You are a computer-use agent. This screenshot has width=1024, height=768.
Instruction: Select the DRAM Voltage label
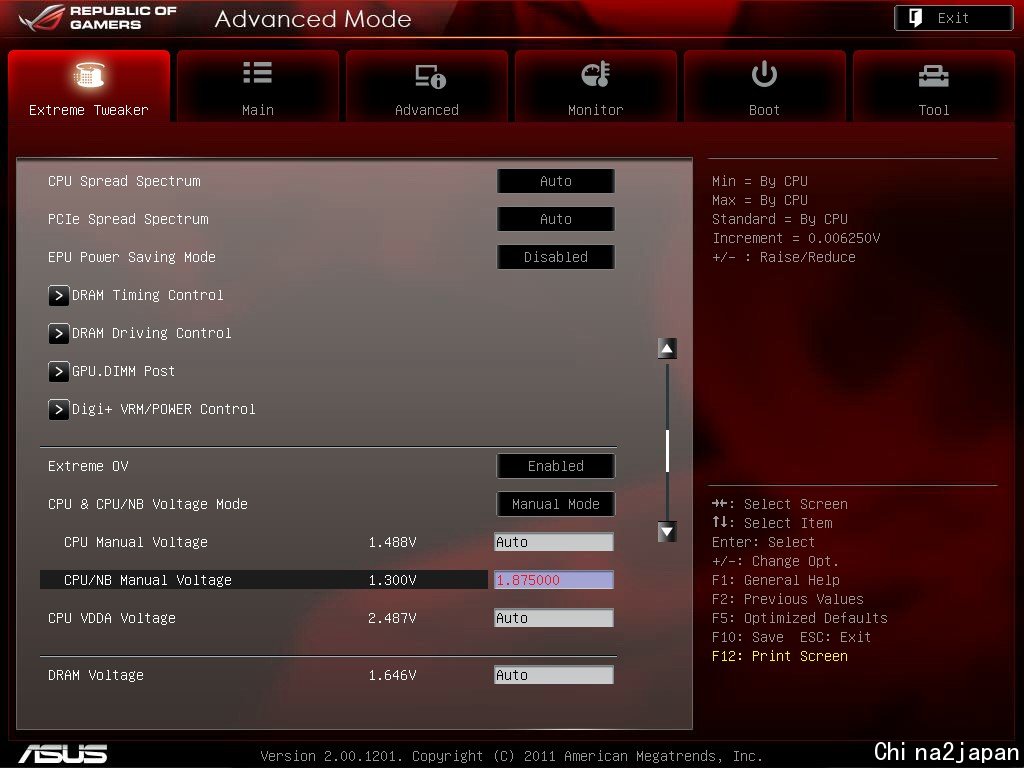tap(96, 675)
